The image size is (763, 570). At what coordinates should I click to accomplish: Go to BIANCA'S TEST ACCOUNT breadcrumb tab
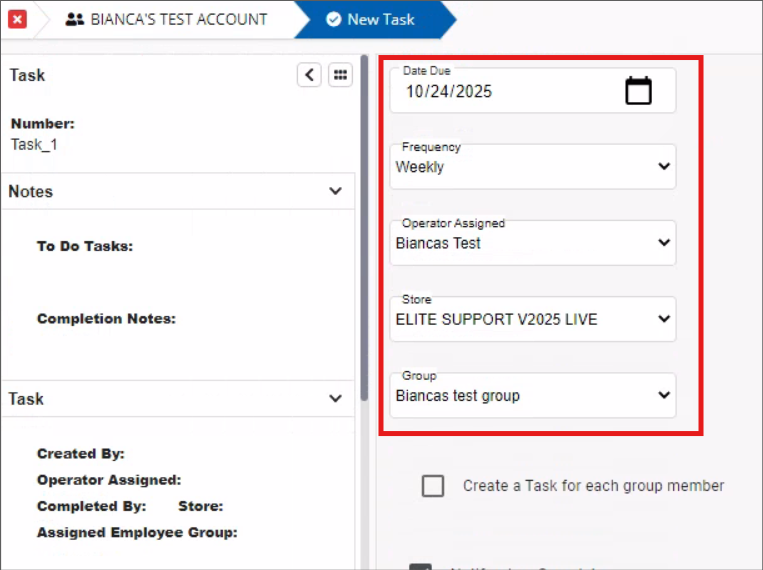178,19
